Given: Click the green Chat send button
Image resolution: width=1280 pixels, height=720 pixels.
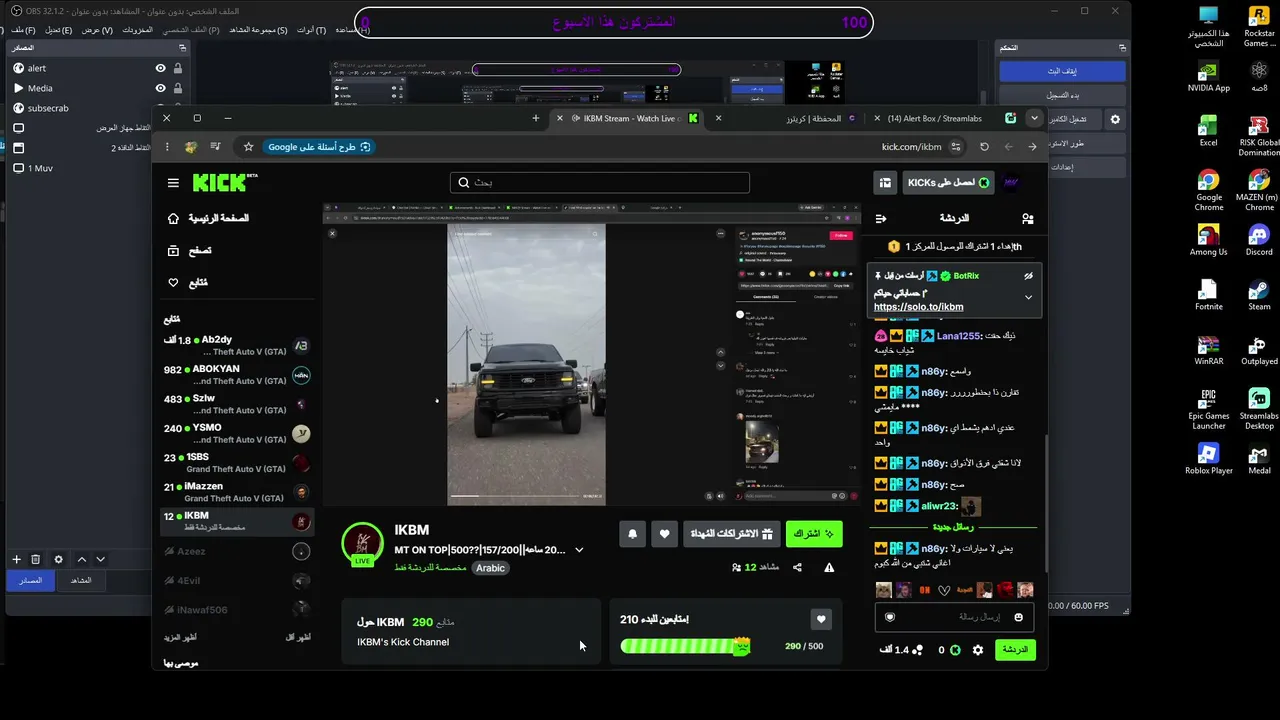Looking at the screenshot, I should pos(1015,650).
